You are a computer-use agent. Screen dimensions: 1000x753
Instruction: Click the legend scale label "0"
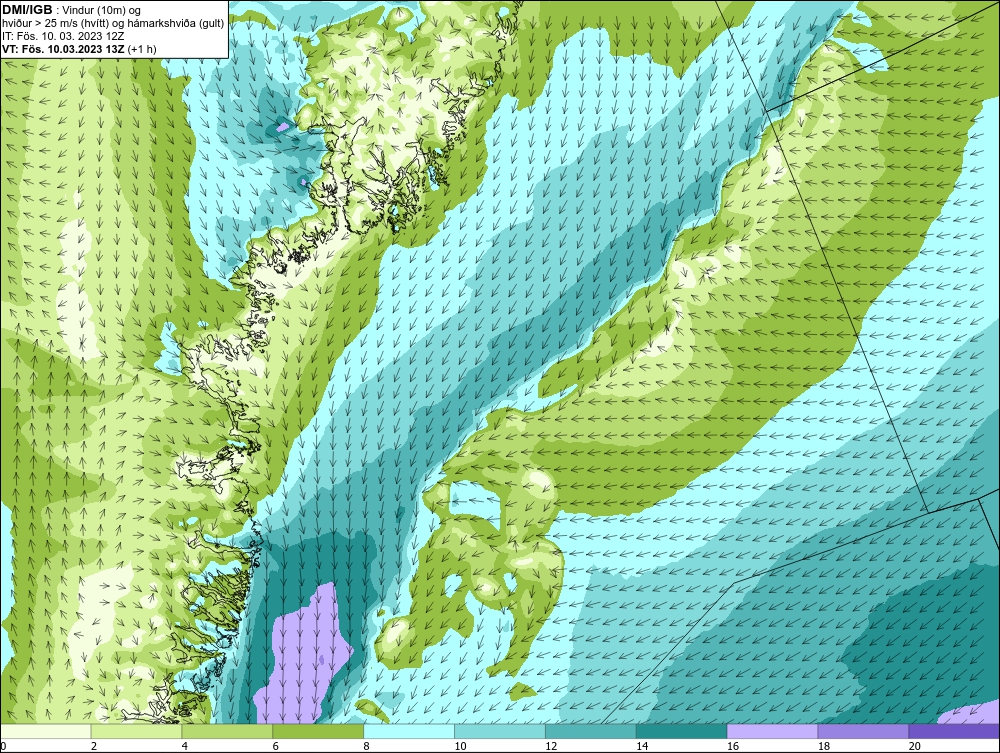tap(3, 746)
